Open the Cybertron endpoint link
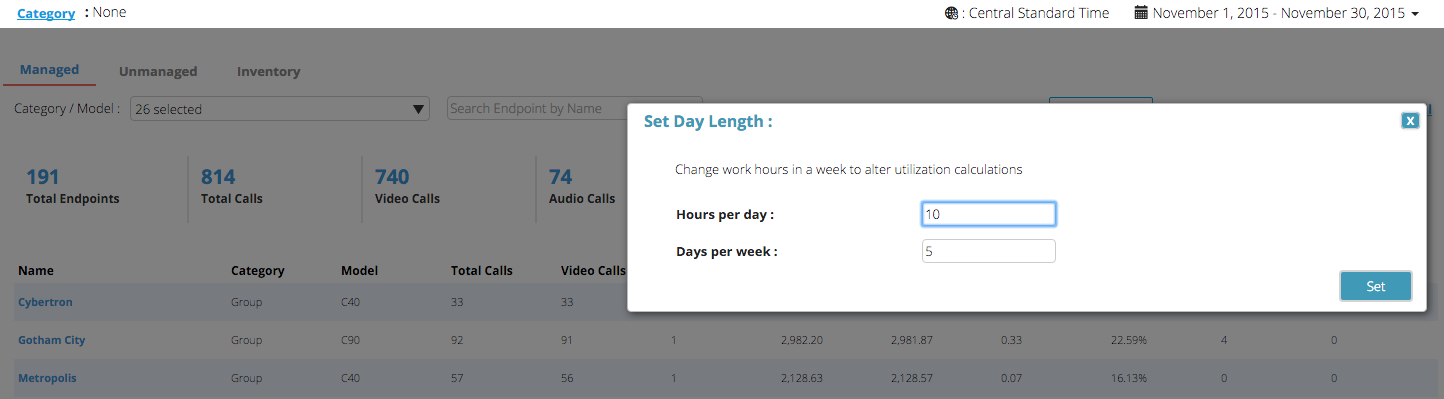This screenshot has width=1444, height=399. 45,302
